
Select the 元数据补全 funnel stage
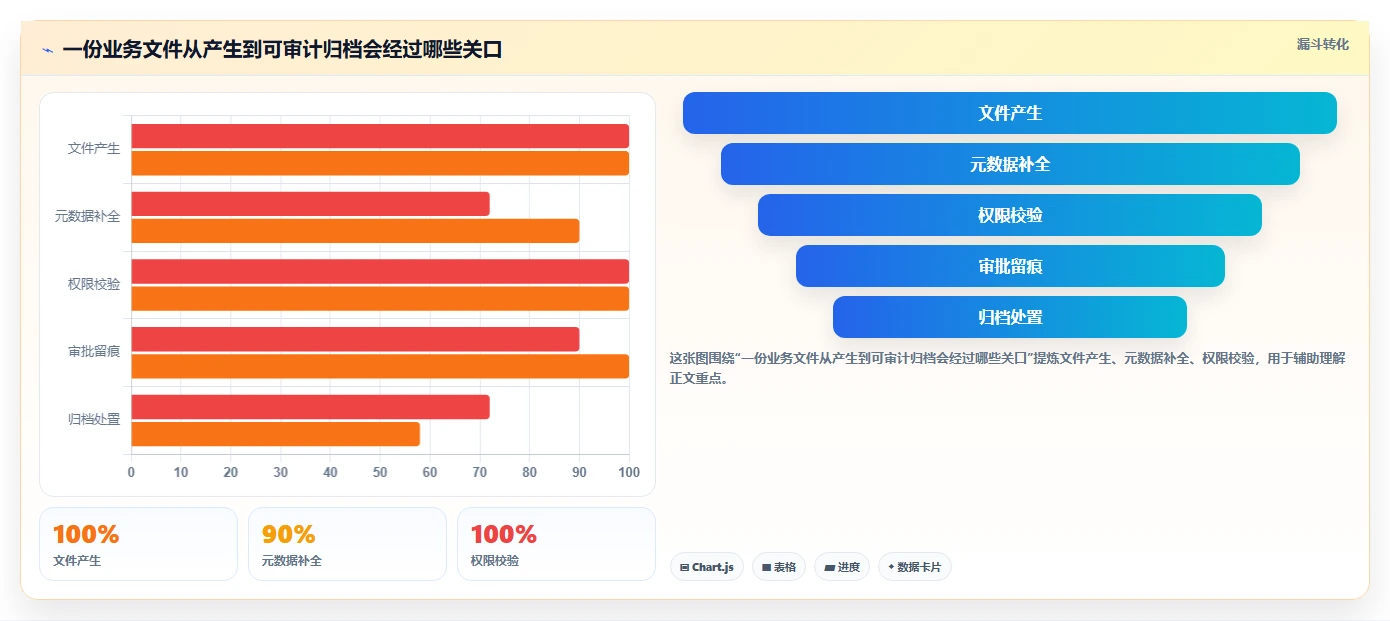click(x=1010, y=164)
